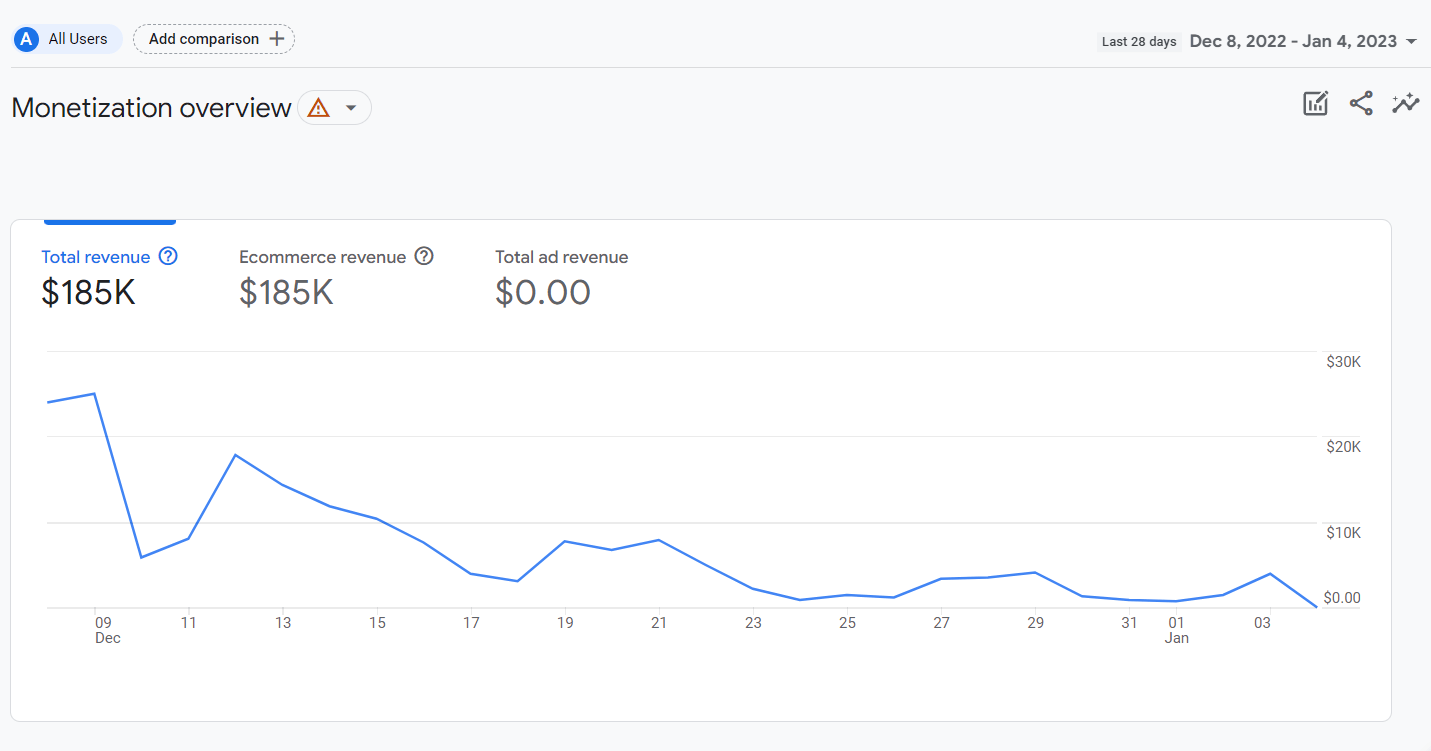Switch to the Total ad revenue metric tab

point(561,275)
